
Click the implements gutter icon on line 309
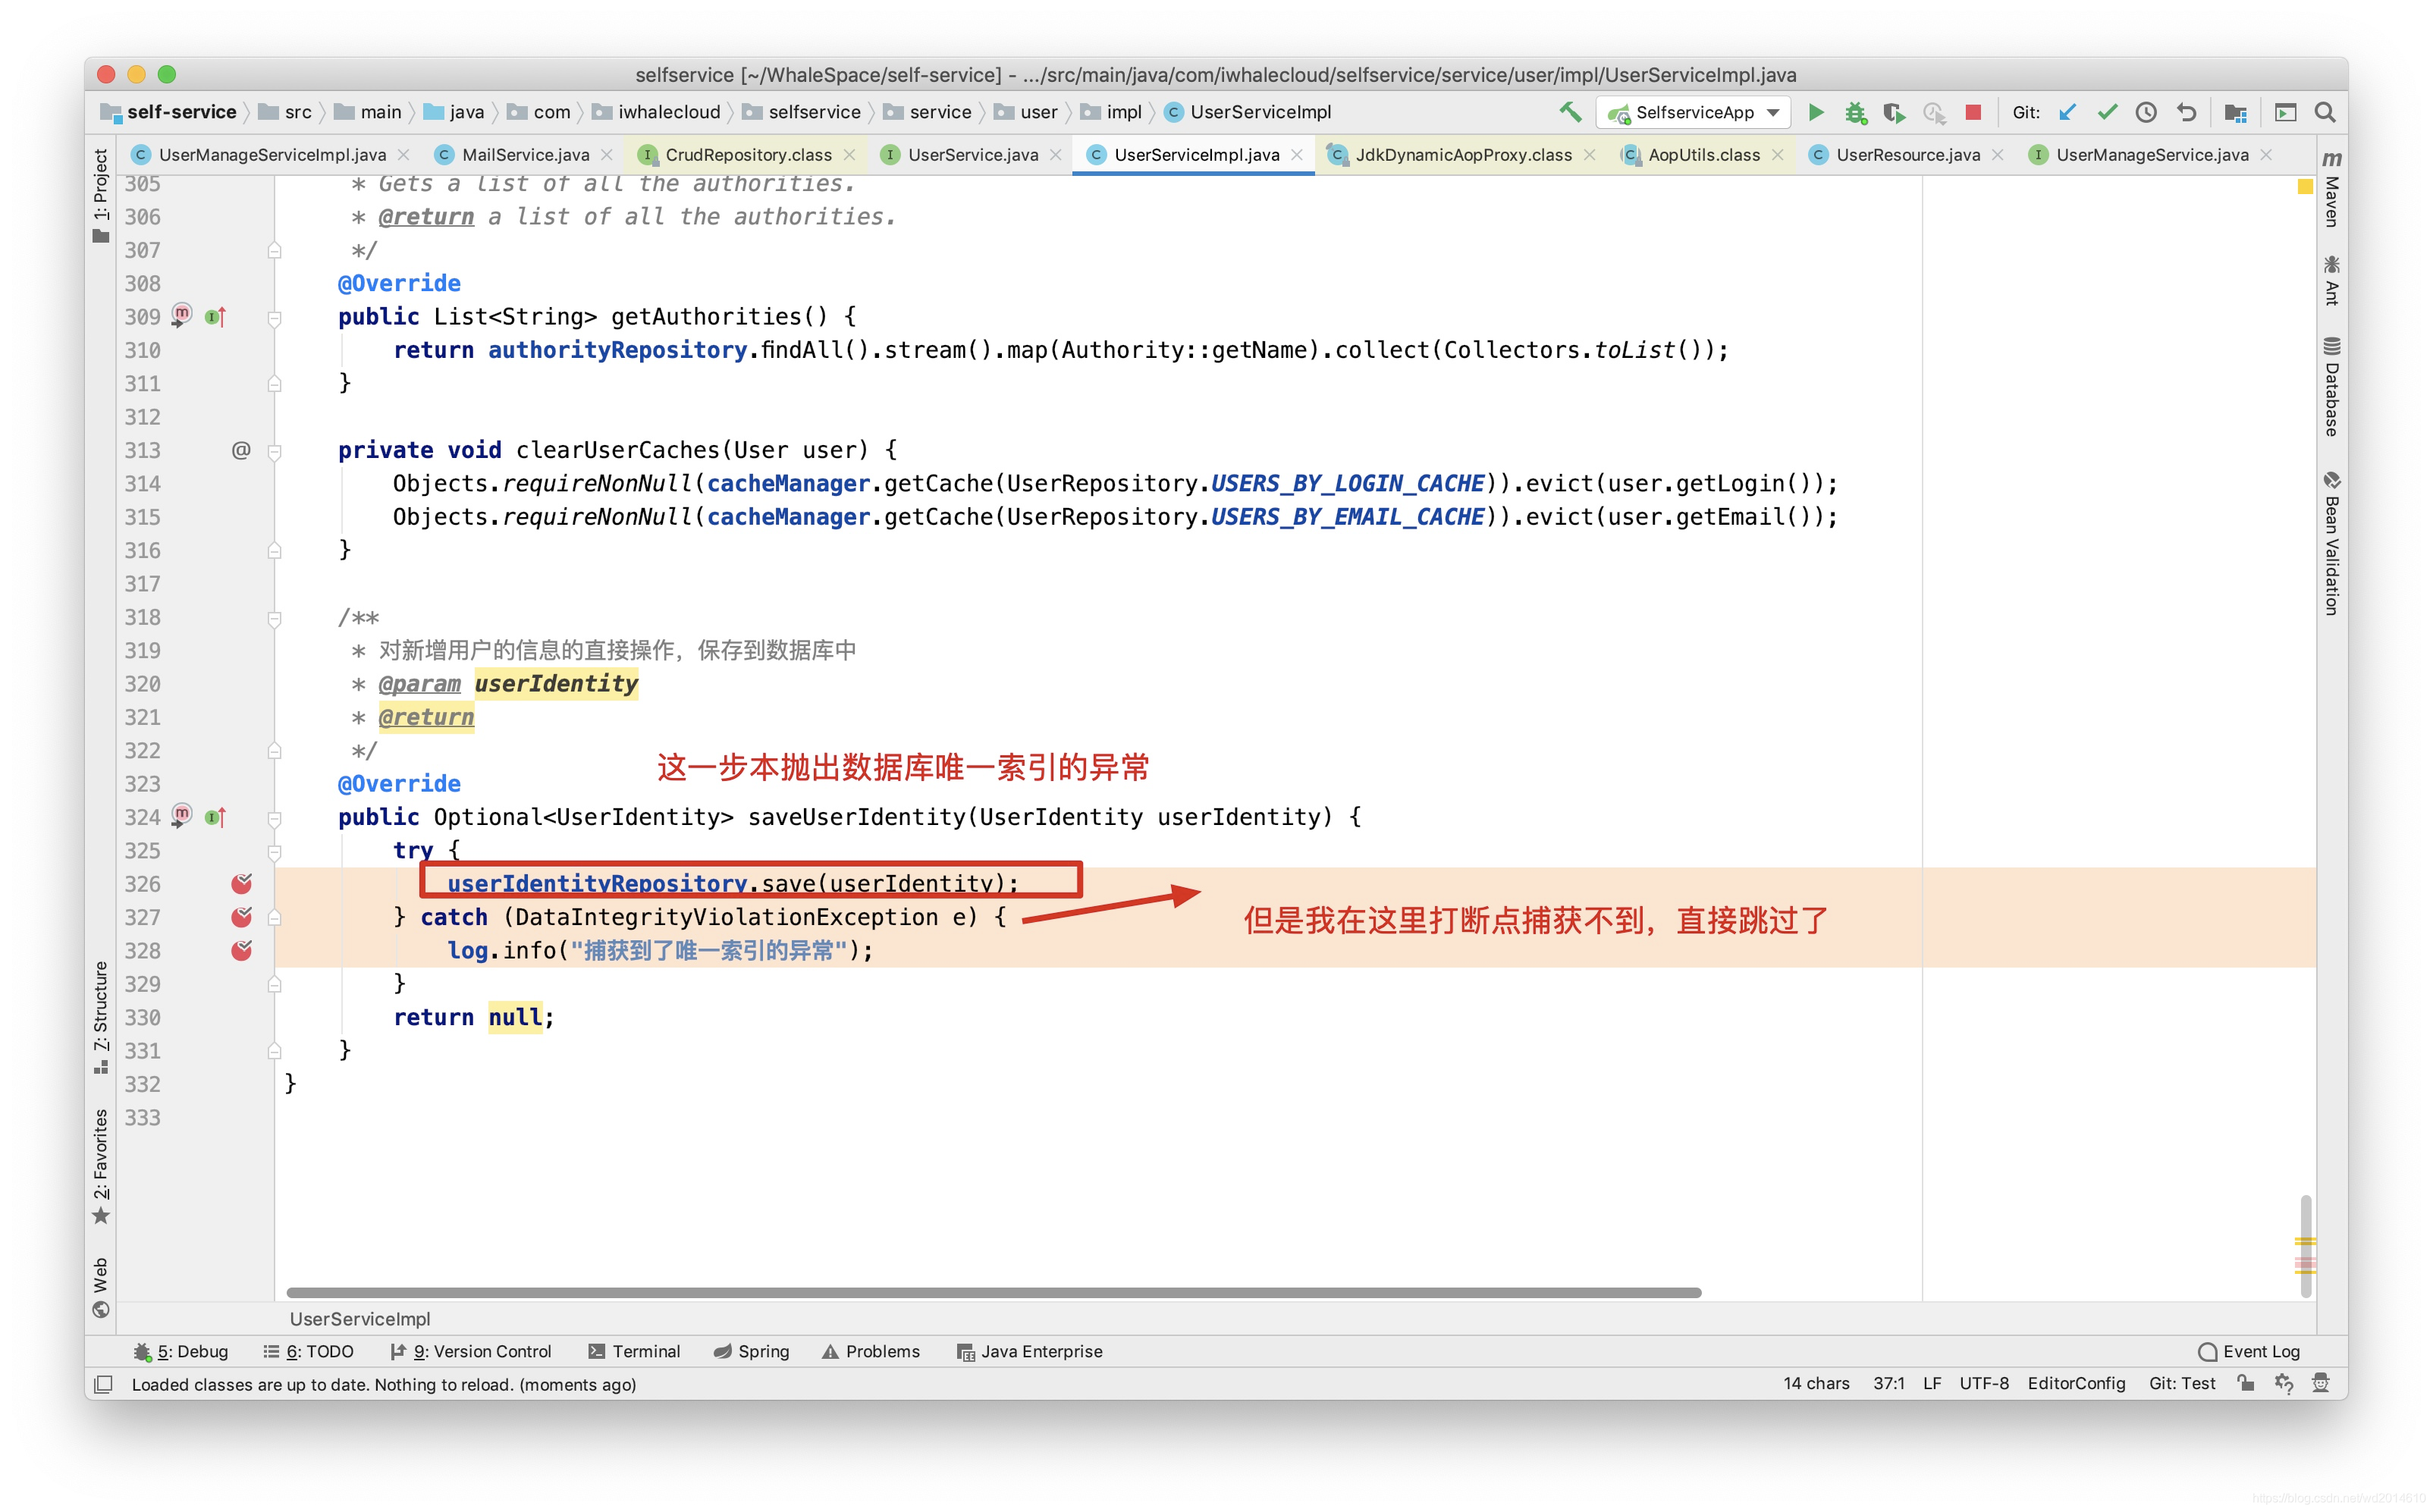215,317
